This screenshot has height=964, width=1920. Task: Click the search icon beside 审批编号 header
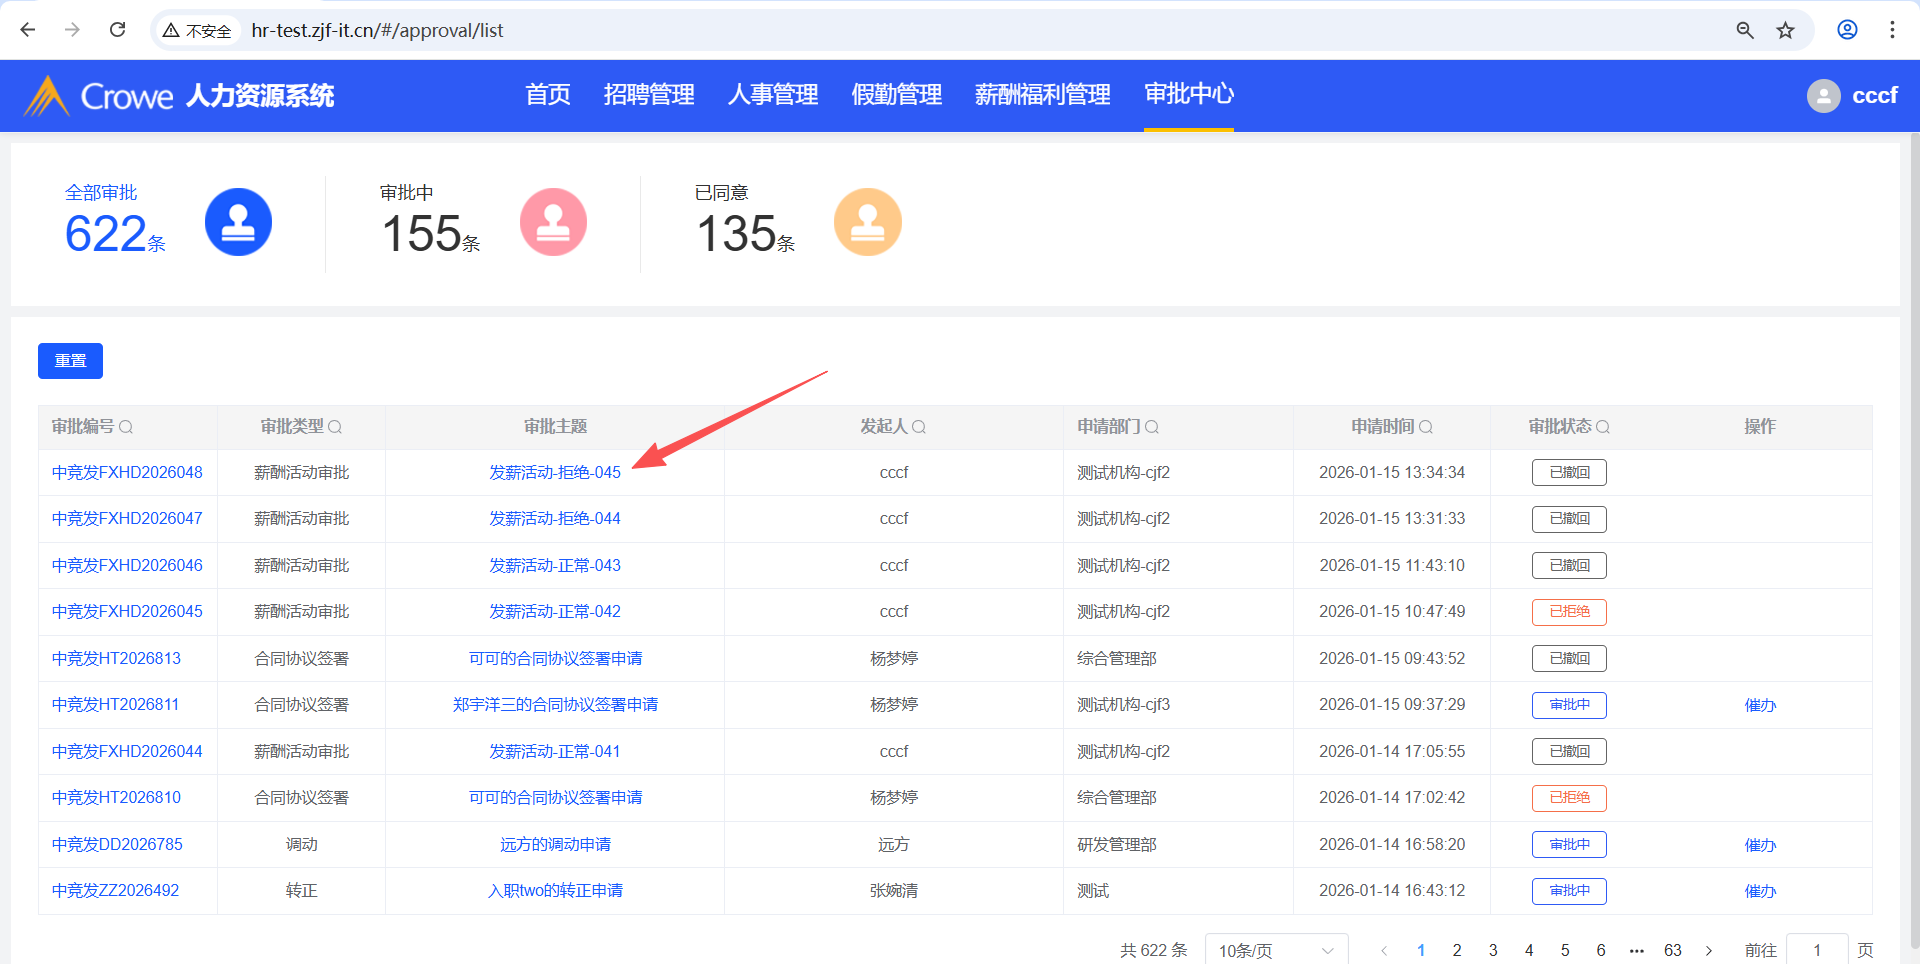click(126, 427)
